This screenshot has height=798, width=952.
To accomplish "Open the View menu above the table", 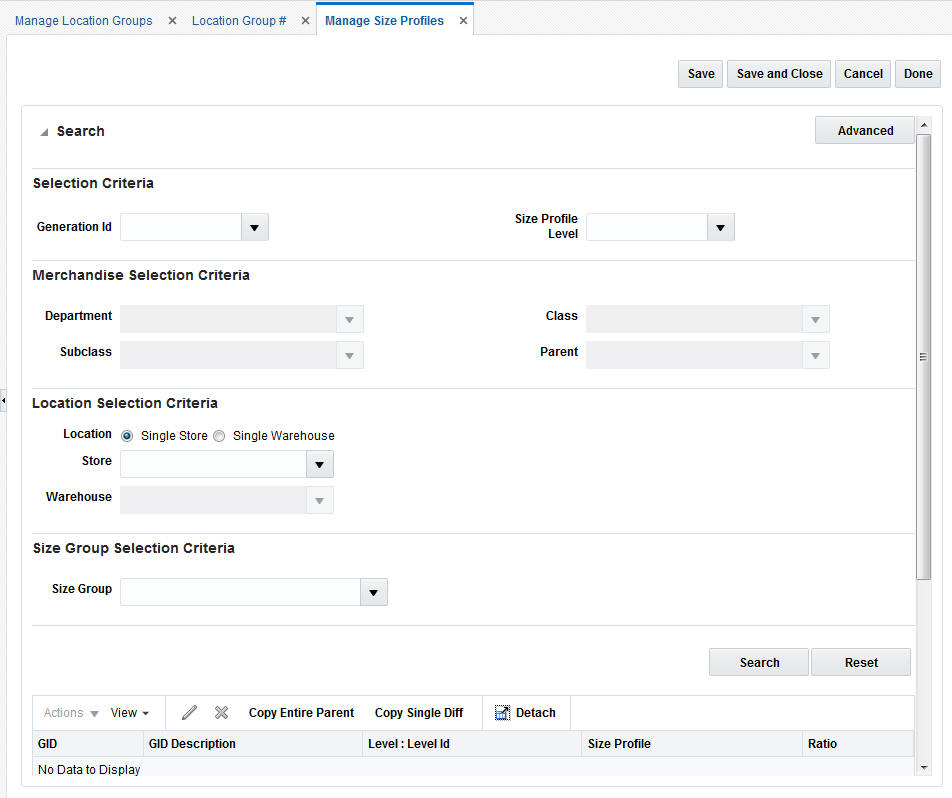I will (129, 712).
